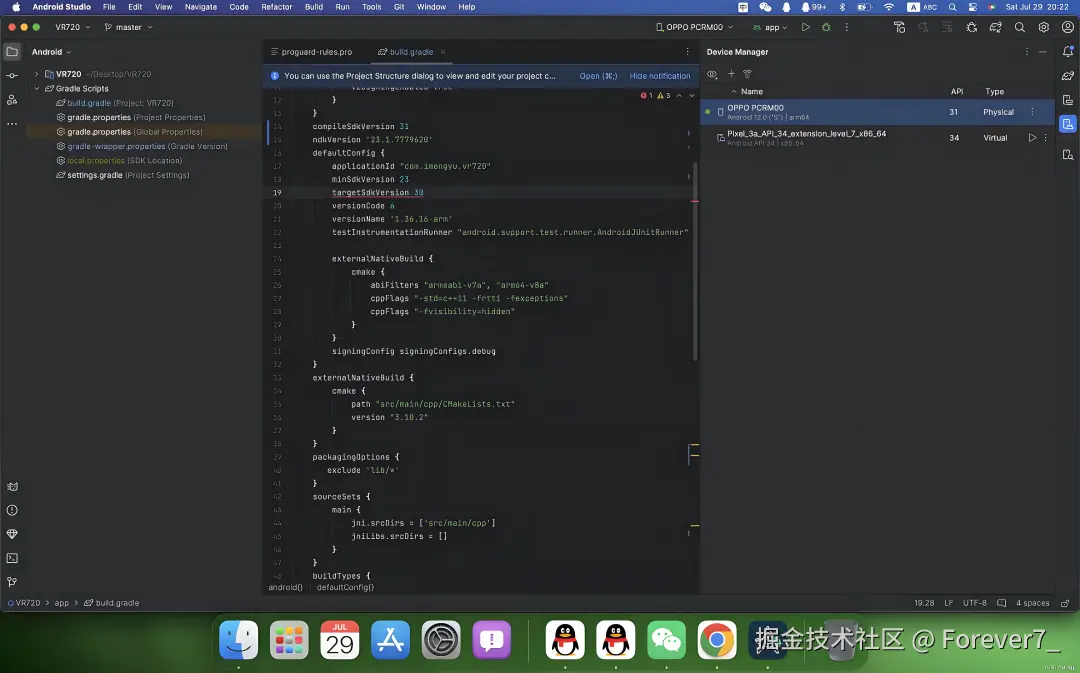Sync project with Gradle files icon
Viewport: 1080px width, 673px height.
coord(995,28)
